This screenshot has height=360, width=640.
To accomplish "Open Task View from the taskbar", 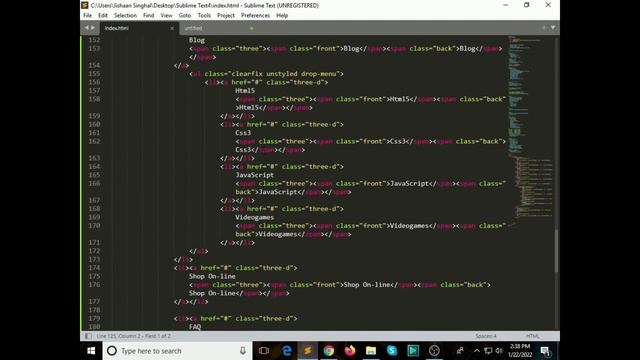I will [x=264, y=351].
